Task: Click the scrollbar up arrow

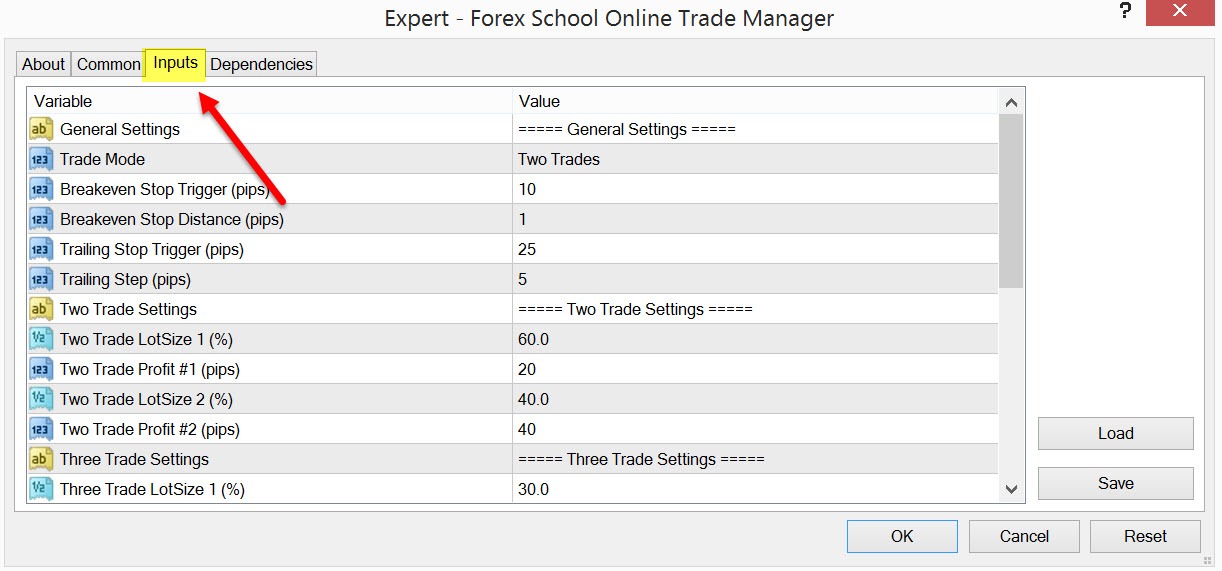Action: coord(1011,102)
